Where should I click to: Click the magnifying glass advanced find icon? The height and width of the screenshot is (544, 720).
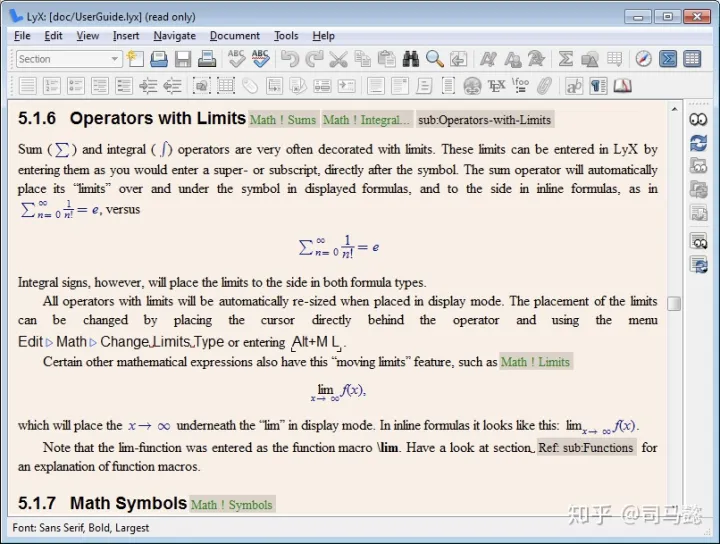point(434,59)
